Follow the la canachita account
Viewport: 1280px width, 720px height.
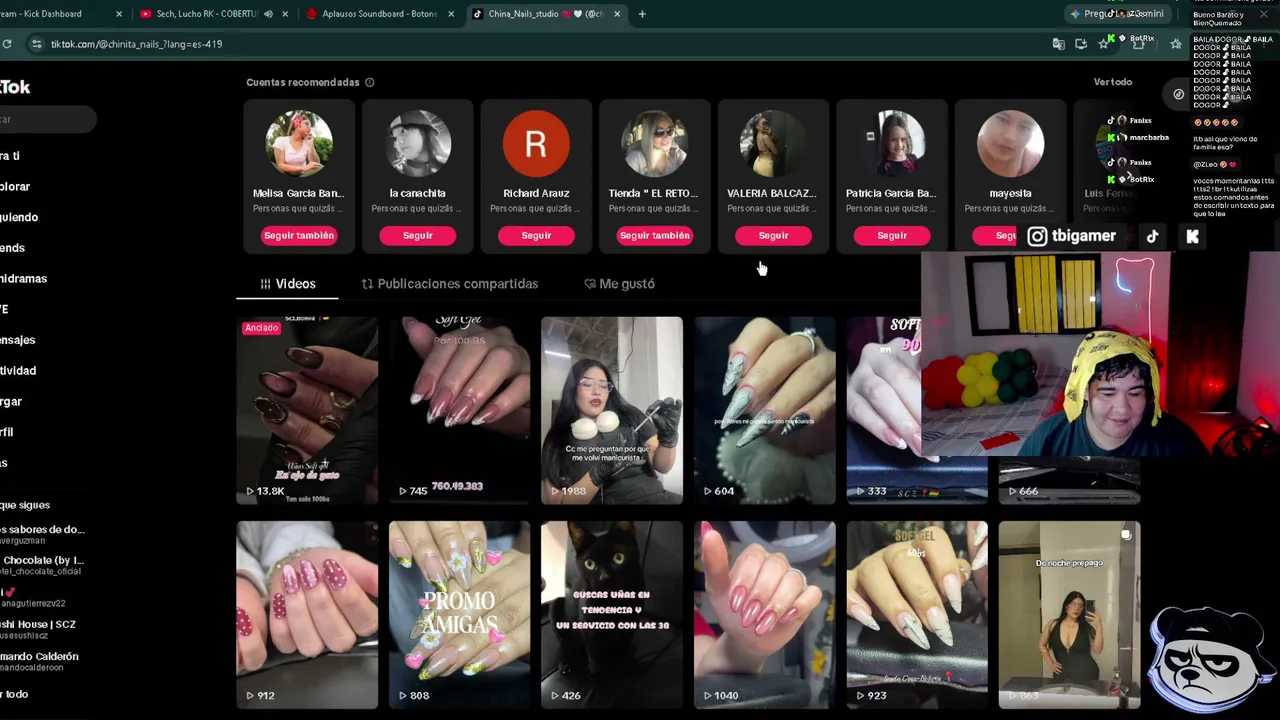point(417,235)
